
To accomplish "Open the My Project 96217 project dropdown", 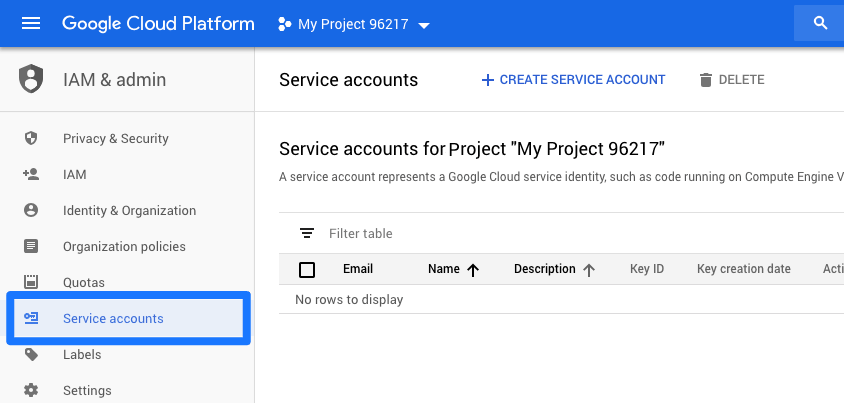I will (x=353, y=24).
